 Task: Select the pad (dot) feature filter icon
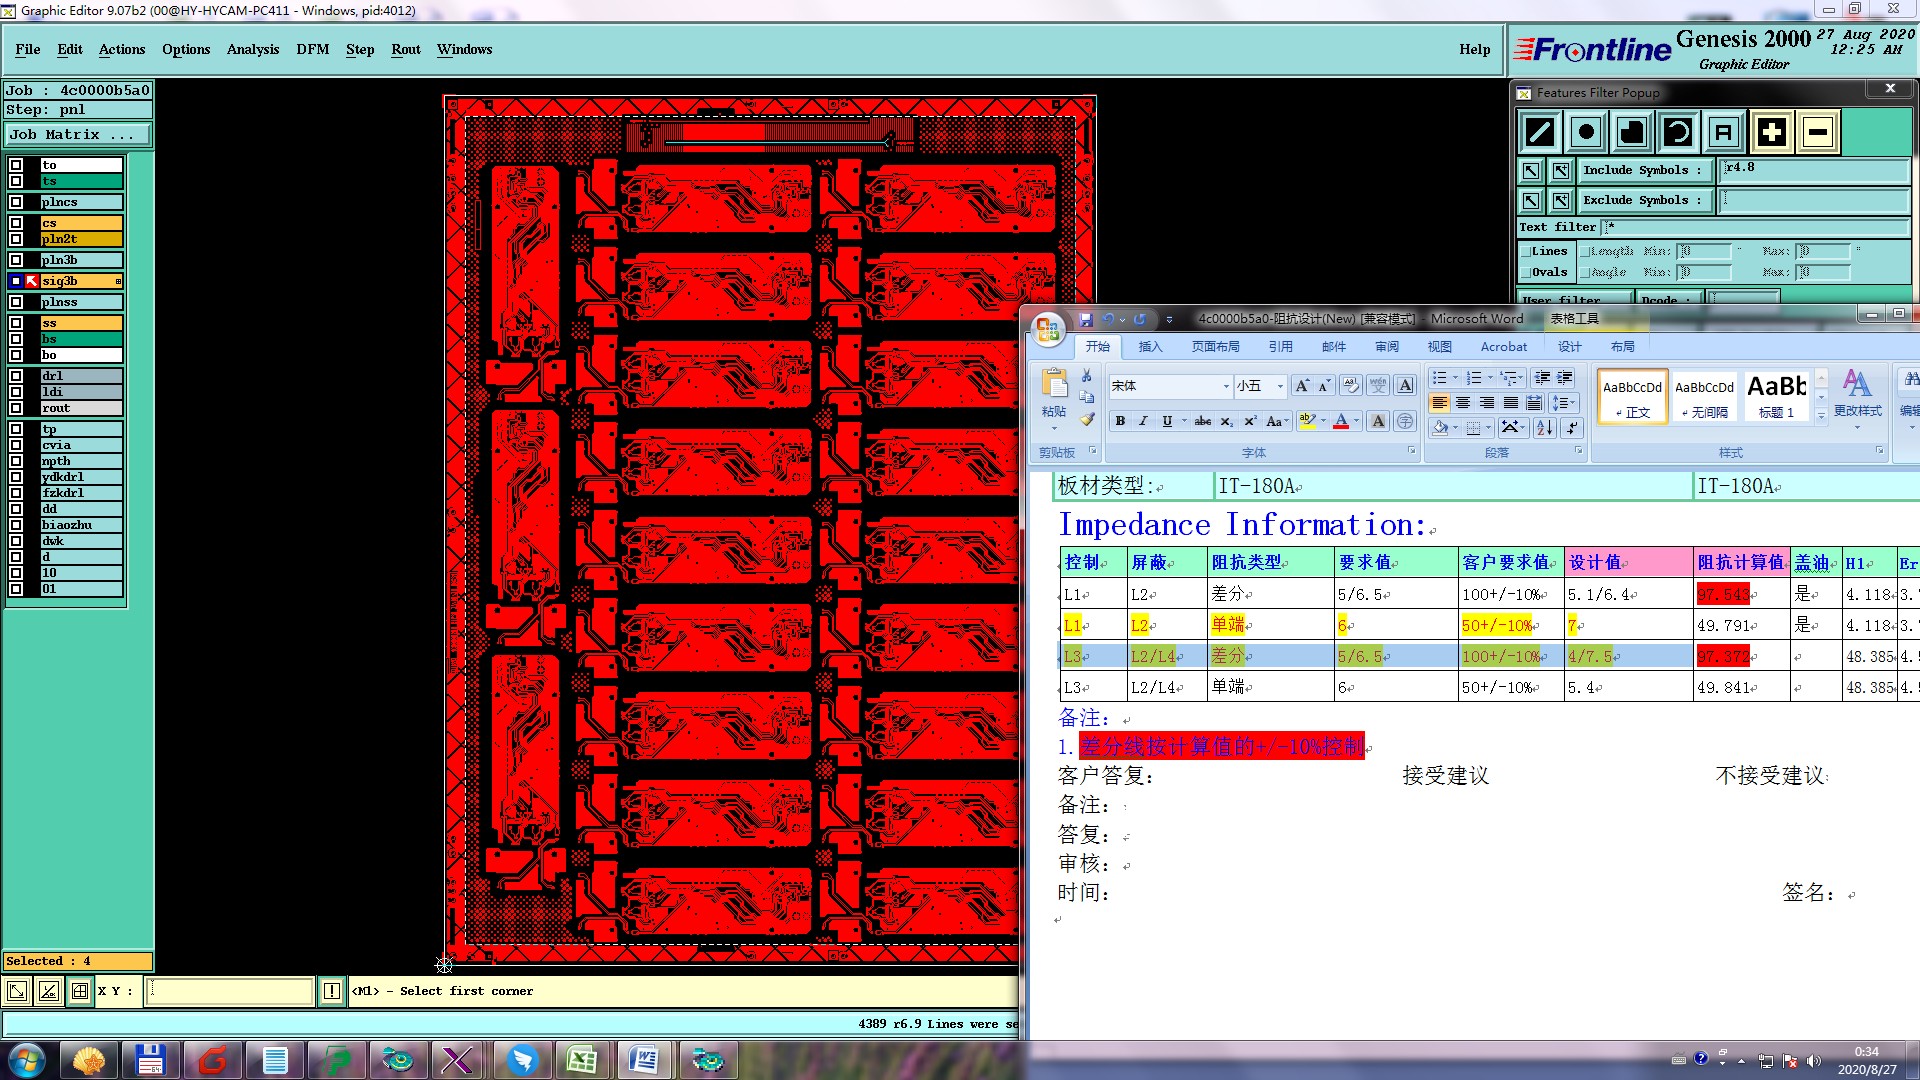(x=1586, y=132)
